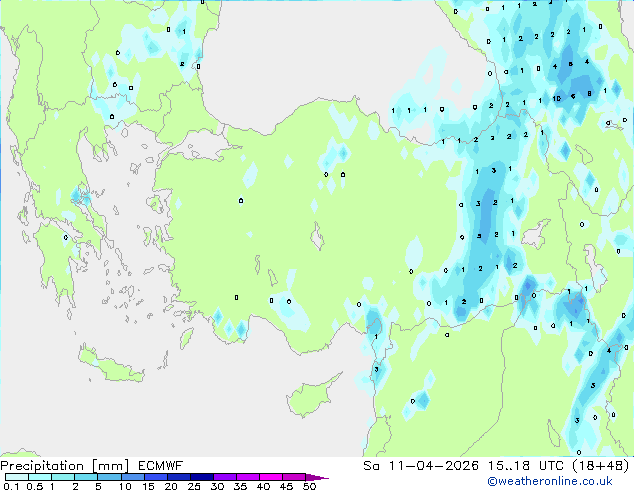Image resolution: width=634 pixels, height=490 pixels.
Task: Select the 0.1–0.5 mm palest legend swatch
Action: coord(17,477)
